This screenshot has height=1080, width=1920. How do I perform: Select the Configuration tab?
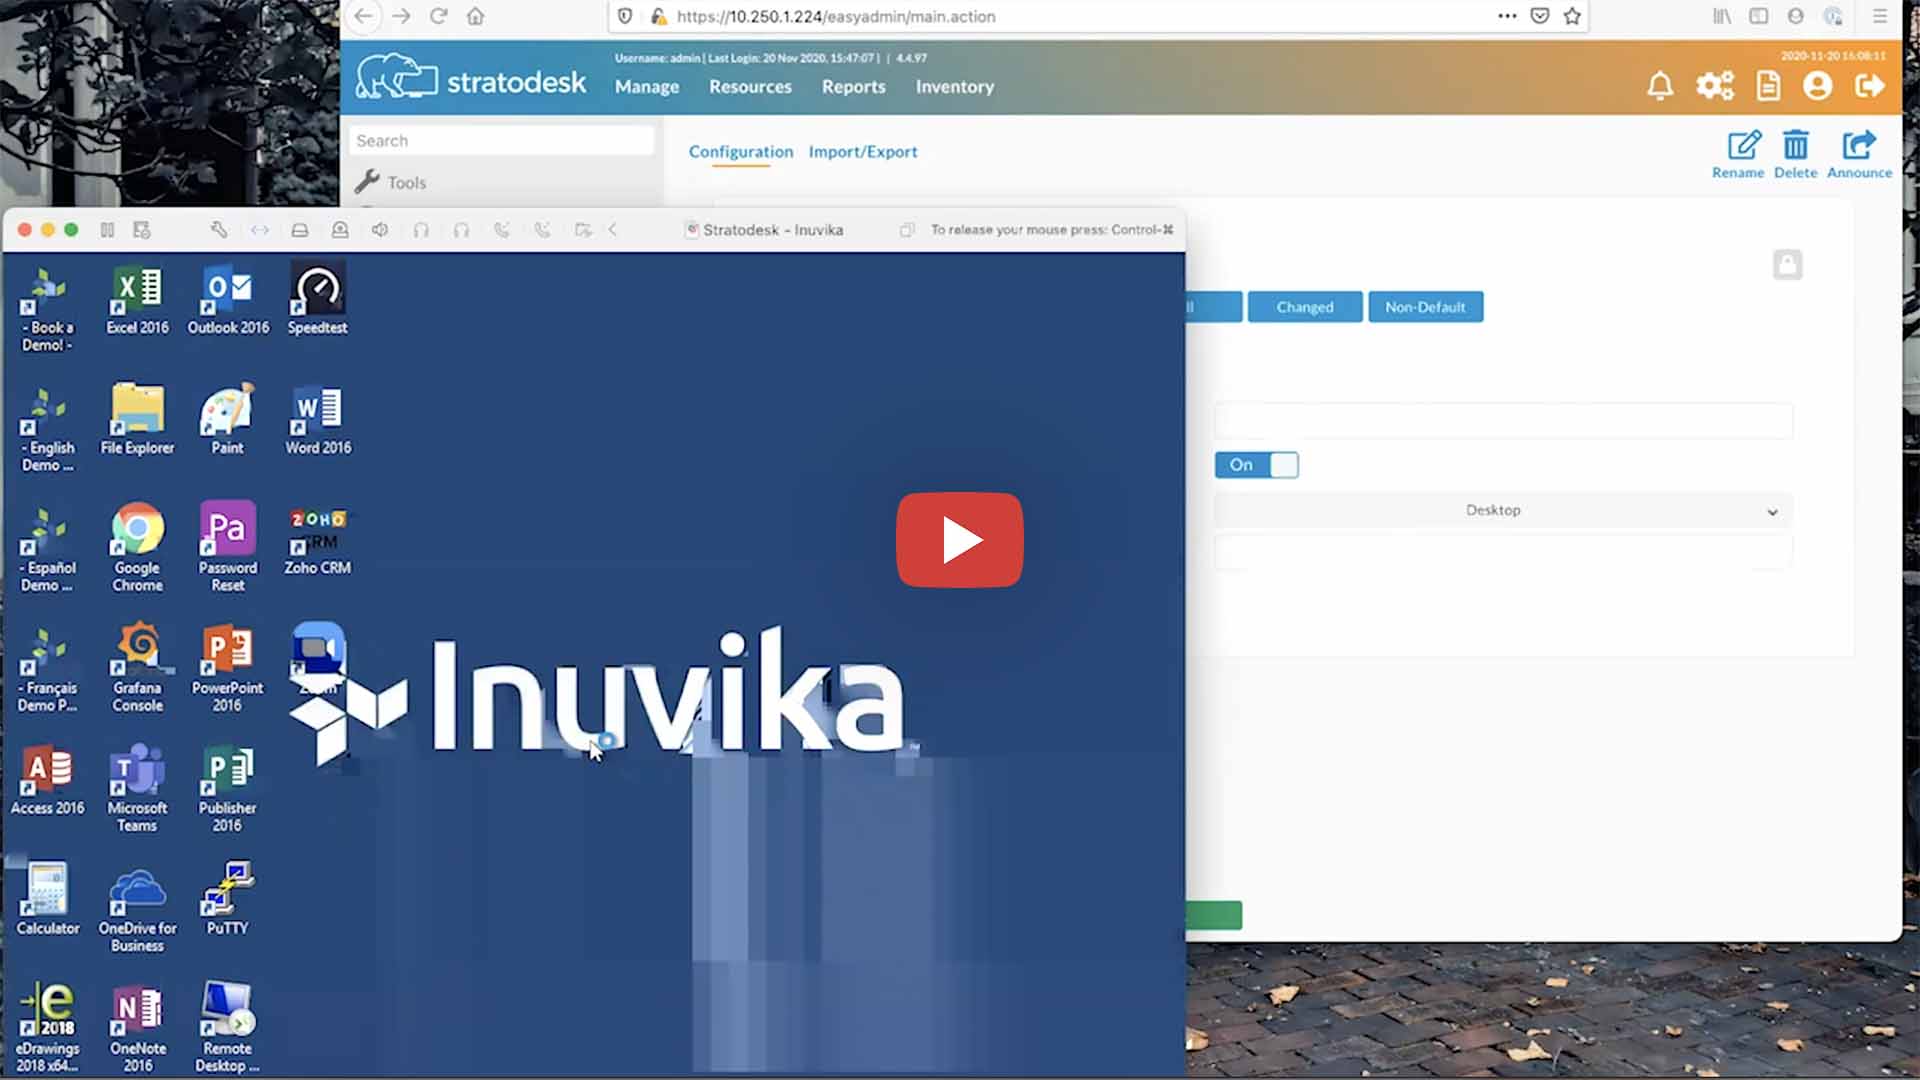(x=742, y=150)
